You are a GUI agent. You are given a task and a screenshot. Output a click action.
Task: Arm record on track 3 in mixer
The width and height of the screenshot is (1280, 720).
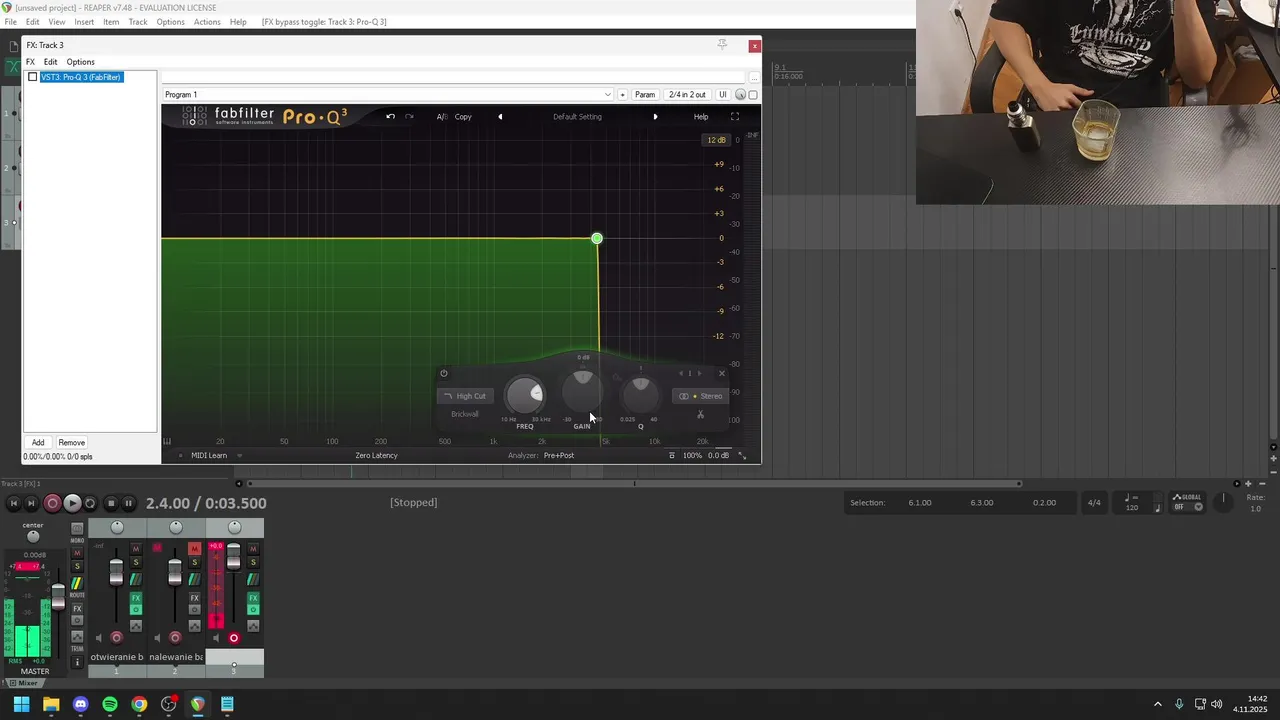pyautogui.click(x=234, y=638)
